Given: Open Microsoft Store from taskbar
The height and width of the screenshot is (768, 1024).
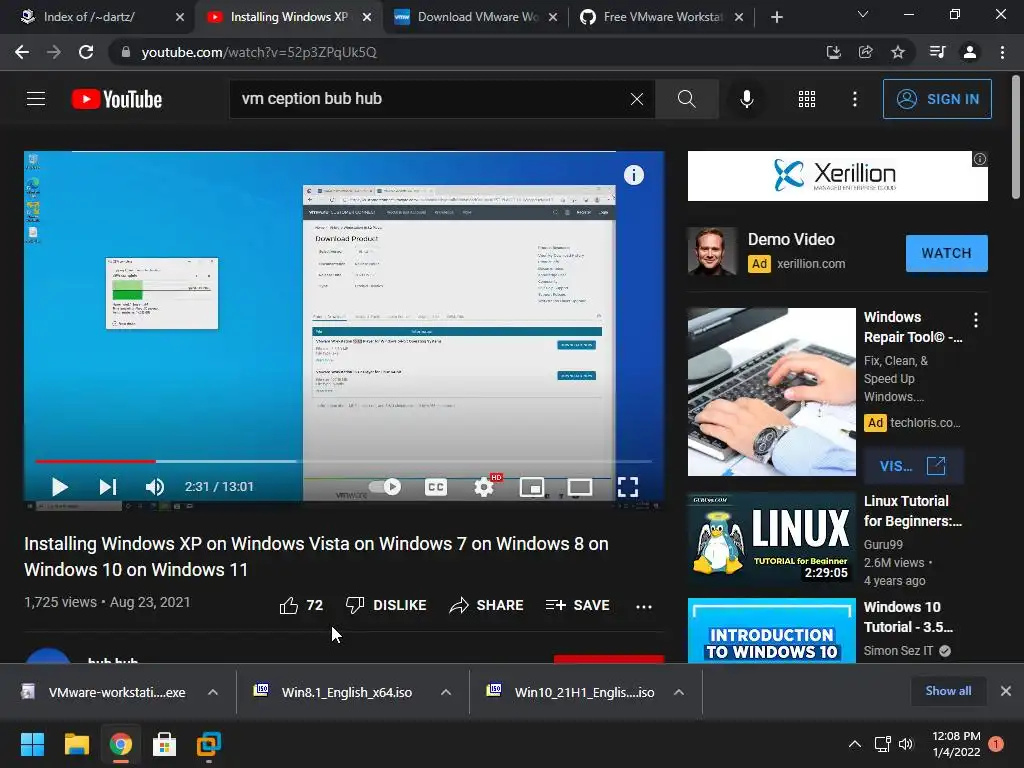Looking at the screenshot, I should tap(165, 744).
